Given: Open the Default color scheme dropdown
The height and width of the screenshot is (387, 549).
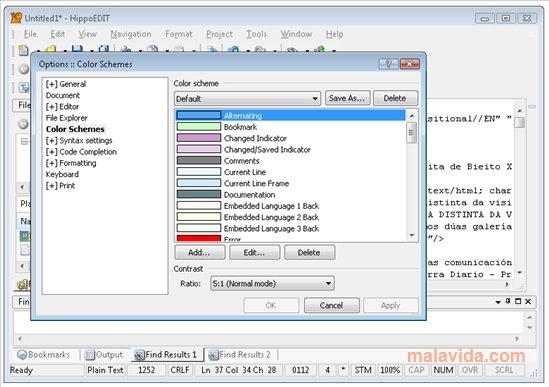Looking at the screenshot, I should click(x=247, y=98).
